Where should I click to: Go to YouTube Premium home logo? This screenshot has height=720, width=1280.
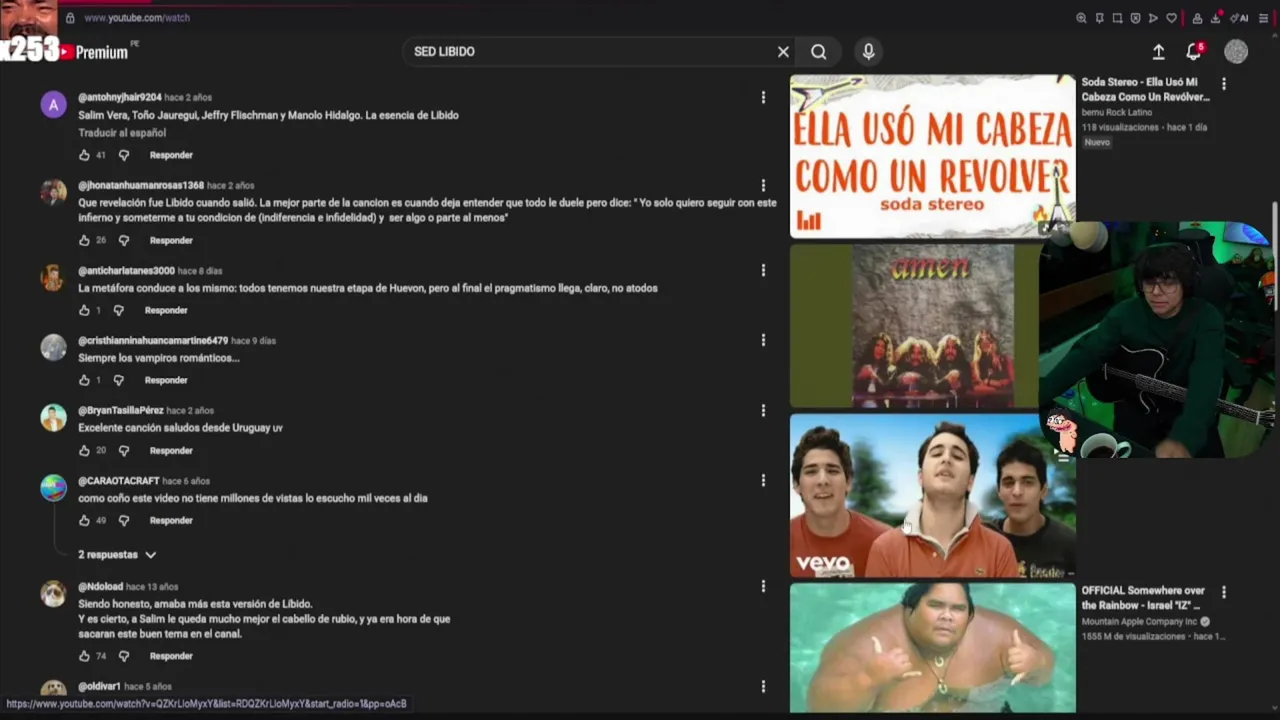93,52
